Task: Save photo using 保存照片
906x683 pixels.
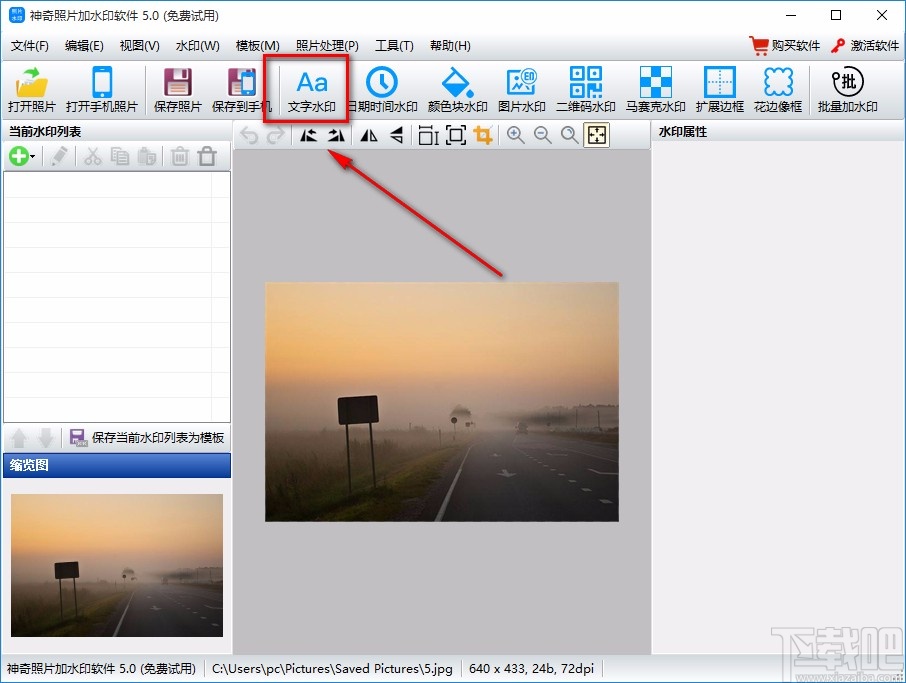Action: click(x=177, y=89)
